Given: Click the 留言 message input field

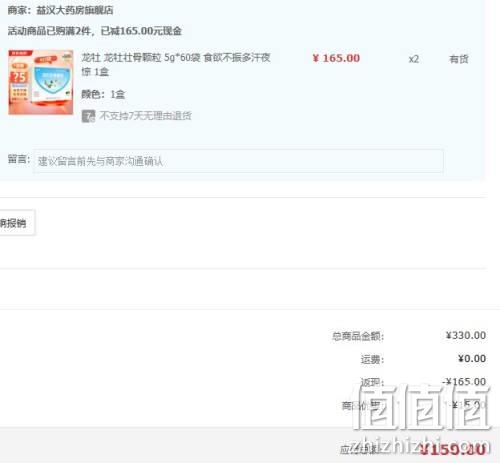Looking at the screenshot, I should click(x=238, y=161).
